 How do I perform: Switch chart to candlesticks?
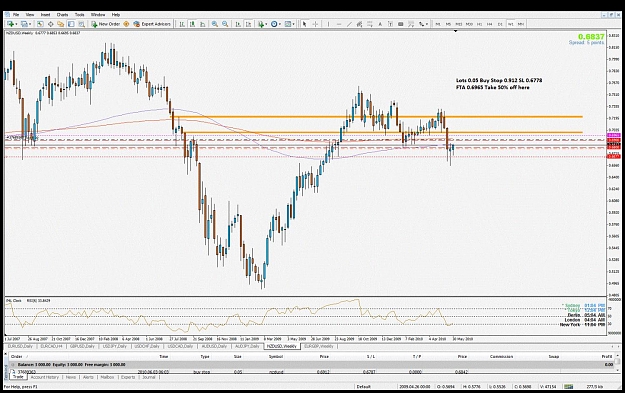(192, 24)
